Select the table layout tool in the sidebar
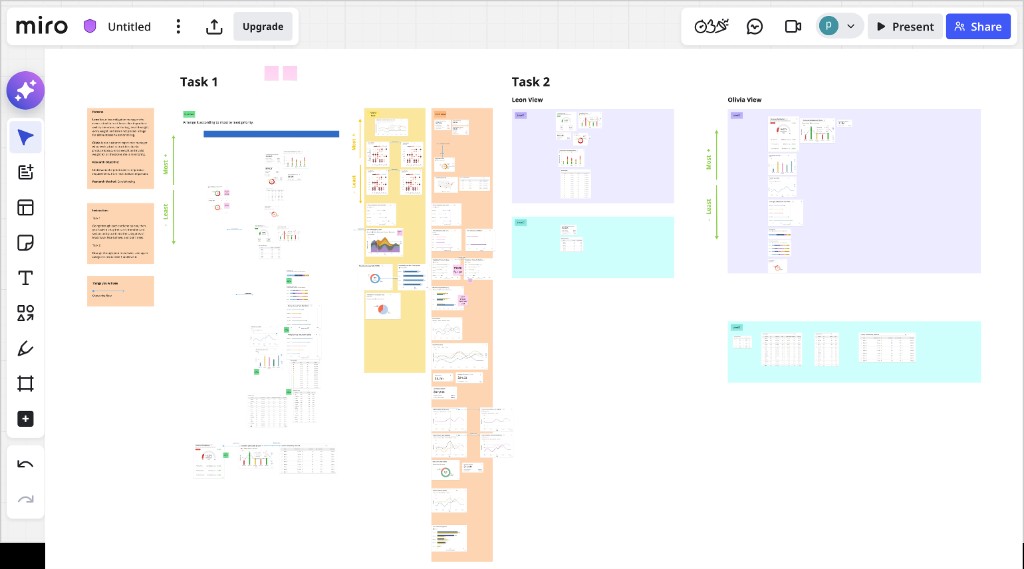Image resolution: width=1024 pixels, height=569 pixels. tap(25, 208)
